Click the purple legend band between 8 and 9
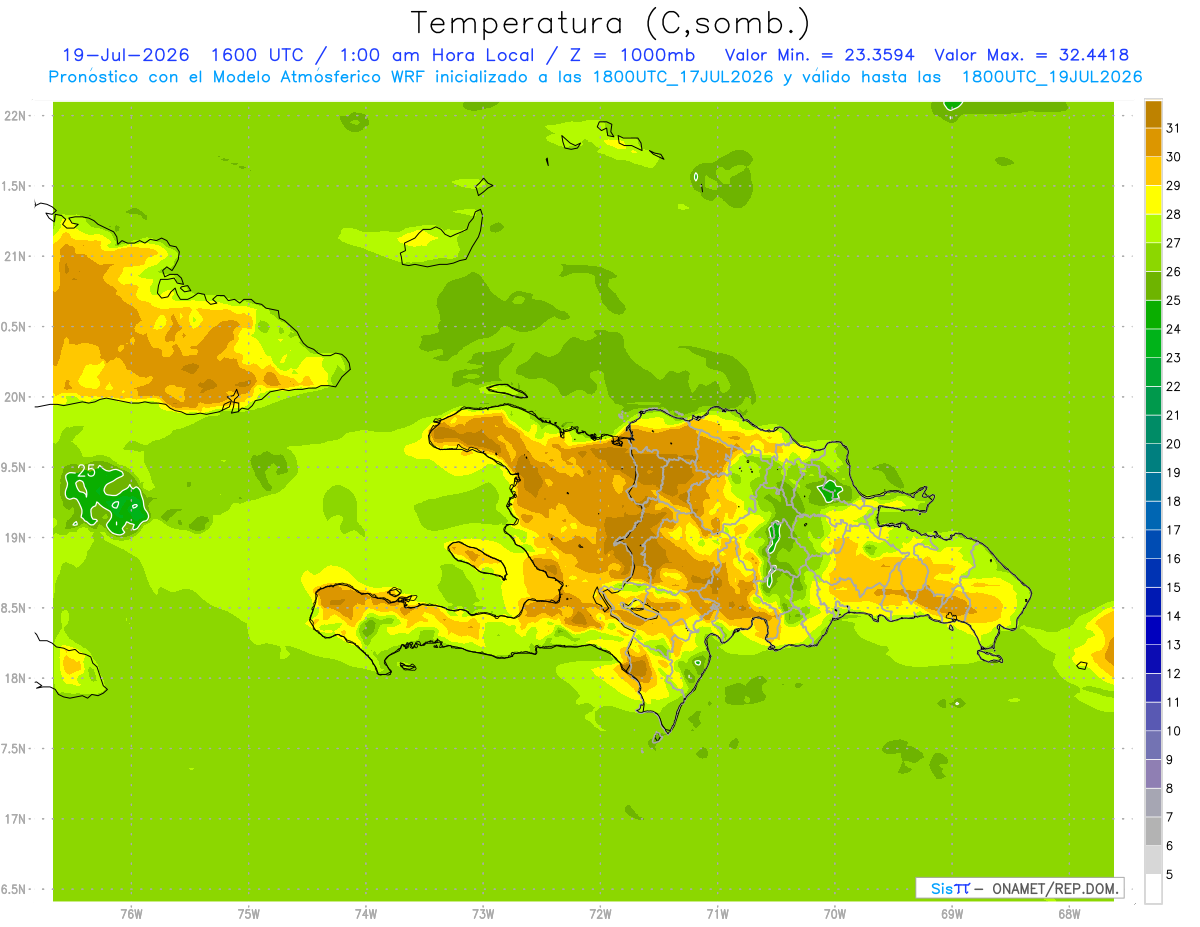 [x=1153, y=774]
